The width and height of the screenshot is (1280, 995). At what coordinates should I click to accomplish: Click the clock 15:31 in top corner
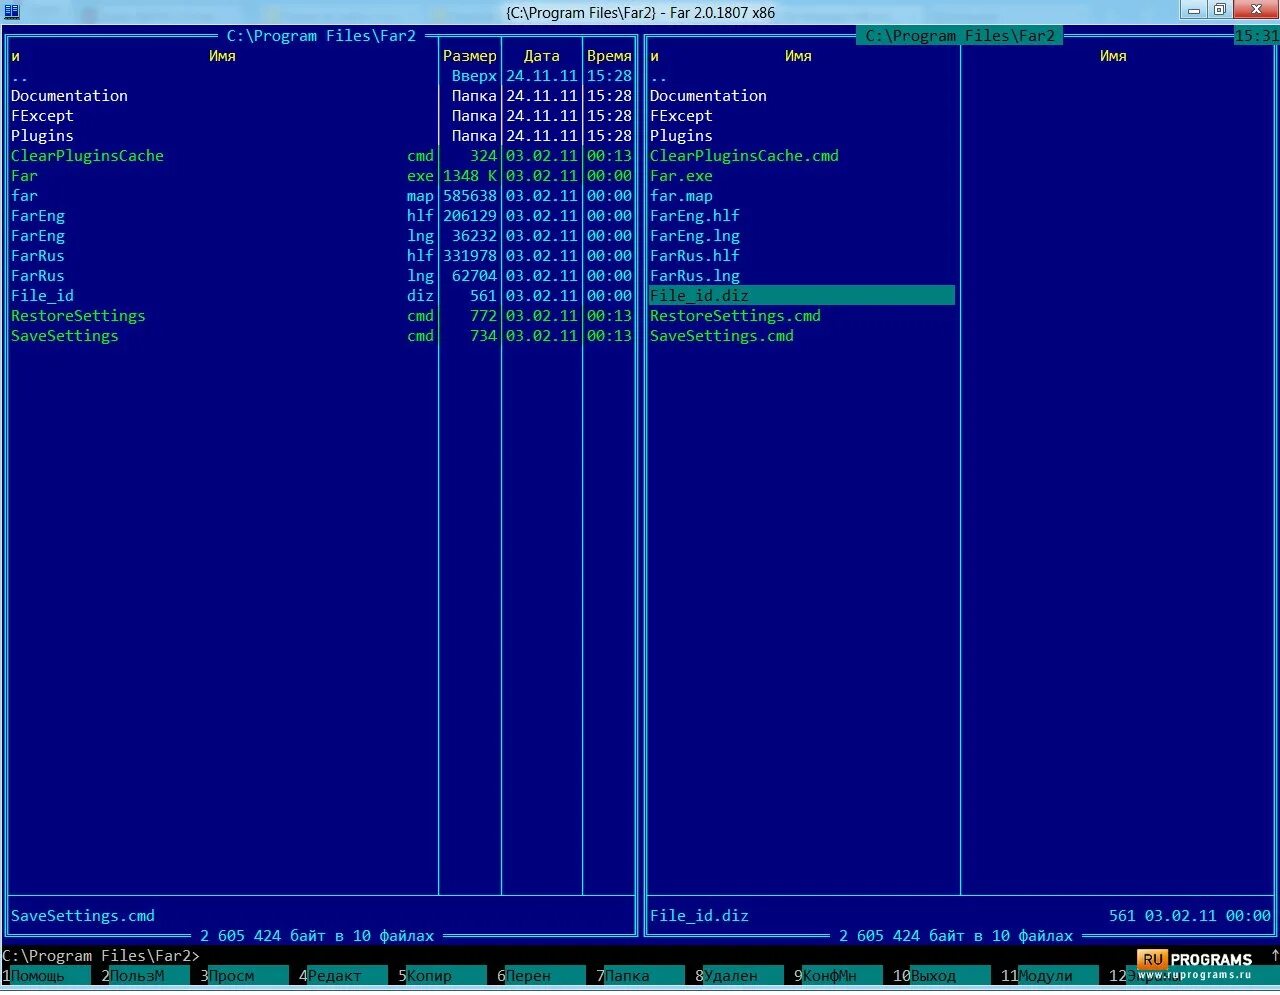[x=1257, y=36]
